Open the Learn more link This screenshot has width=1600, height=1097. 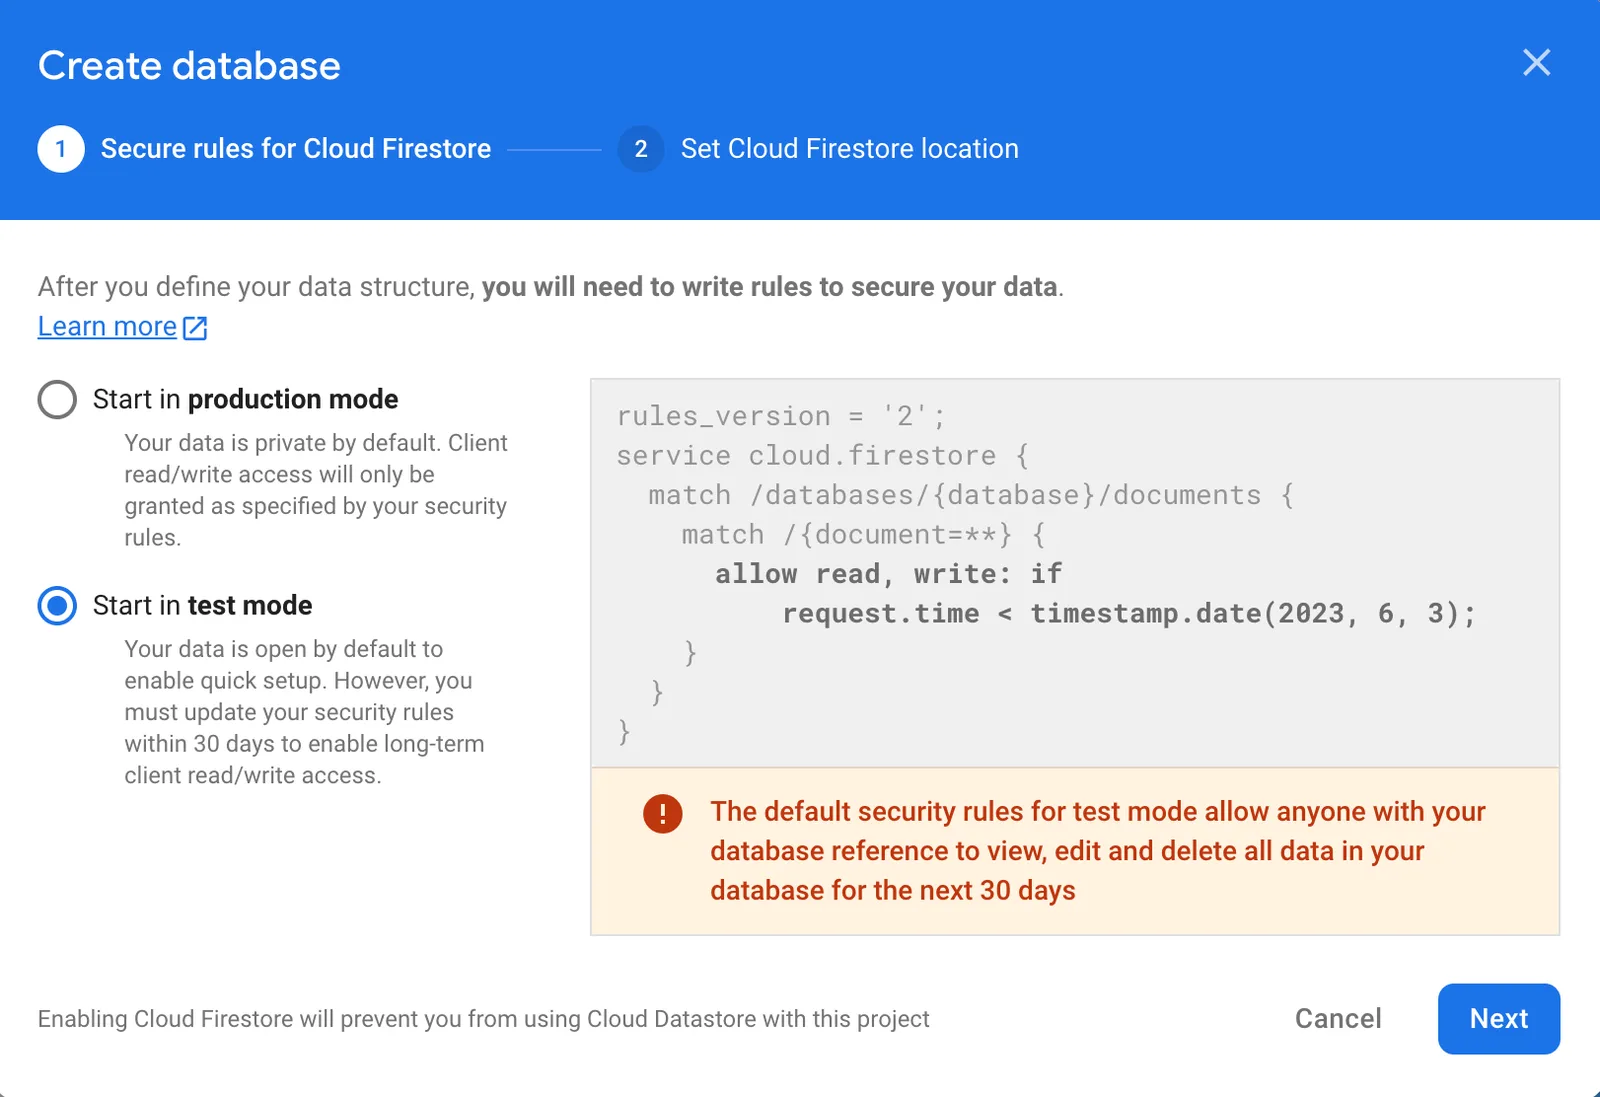(x=107, y=327)
